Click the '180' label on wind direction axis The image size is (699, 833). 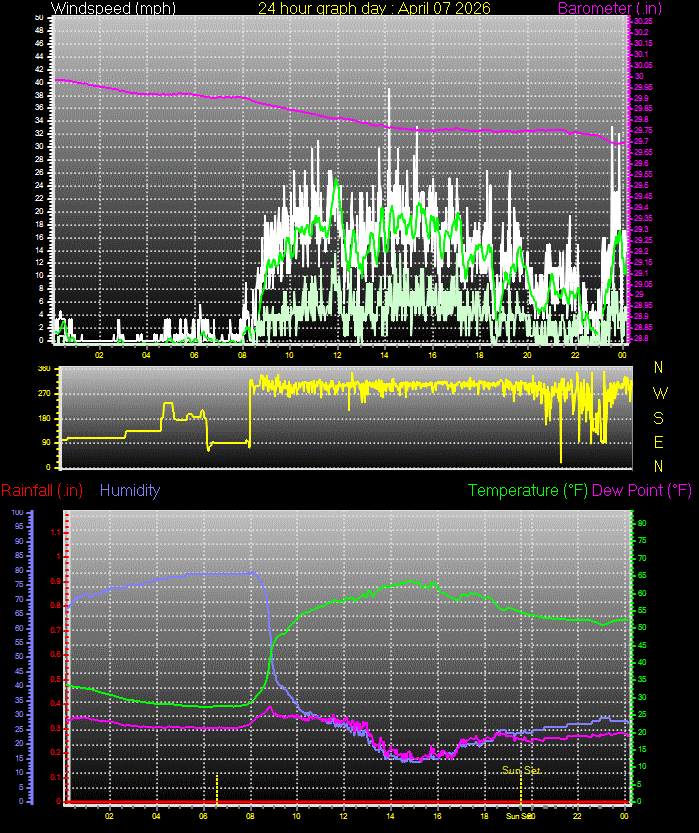coord(44,418)
